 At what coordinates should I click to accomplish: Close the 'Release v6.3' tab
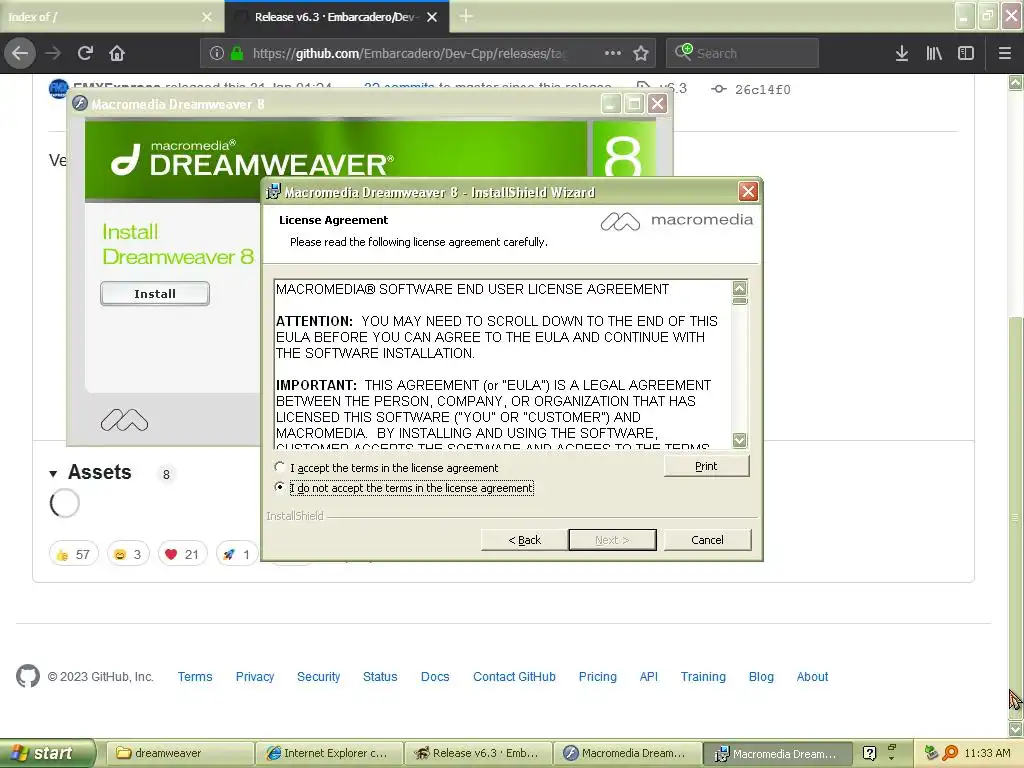click(x=432, y=17)
